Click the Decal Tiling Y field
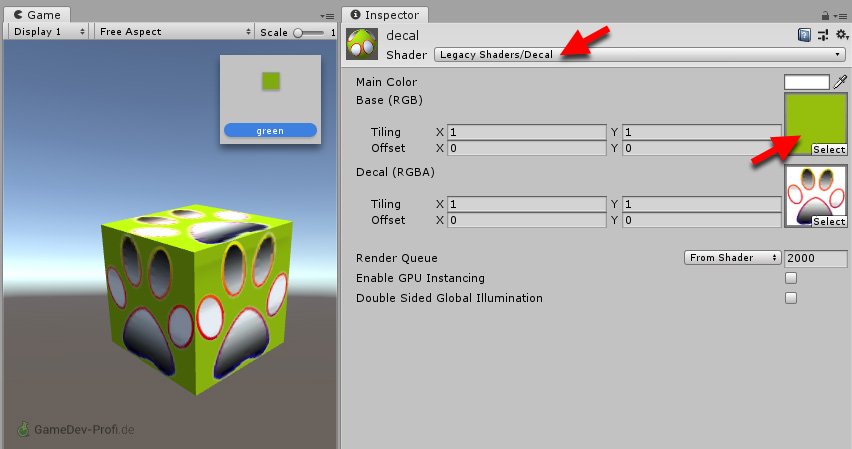This screenshot has width=852, height=449. pos(701,204)
